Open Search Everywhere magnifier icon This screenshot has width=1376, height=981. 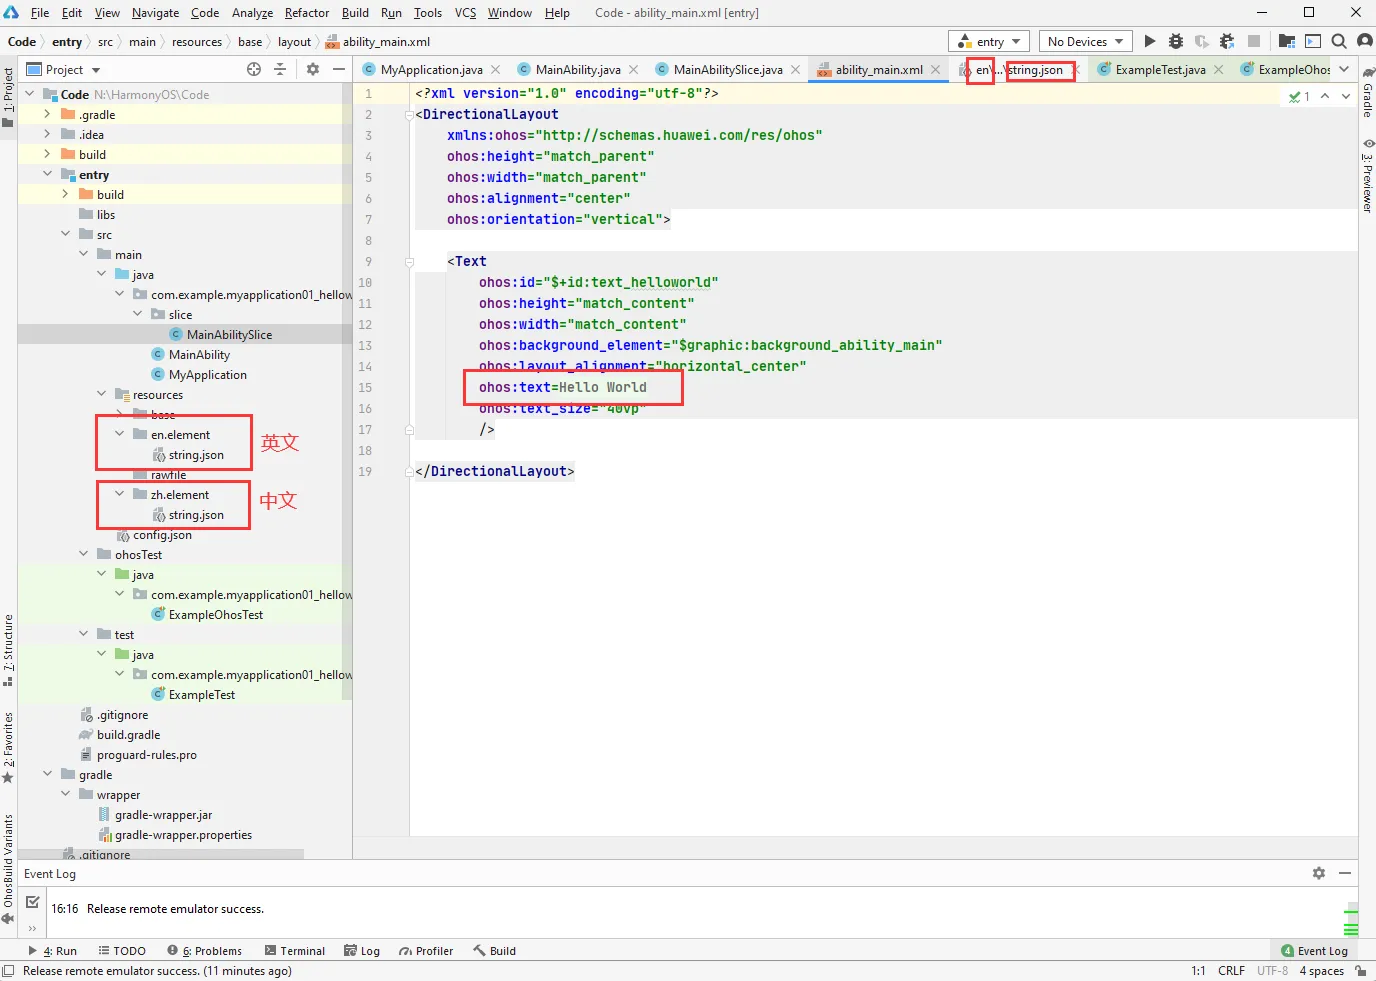(x=1339, y=41)
